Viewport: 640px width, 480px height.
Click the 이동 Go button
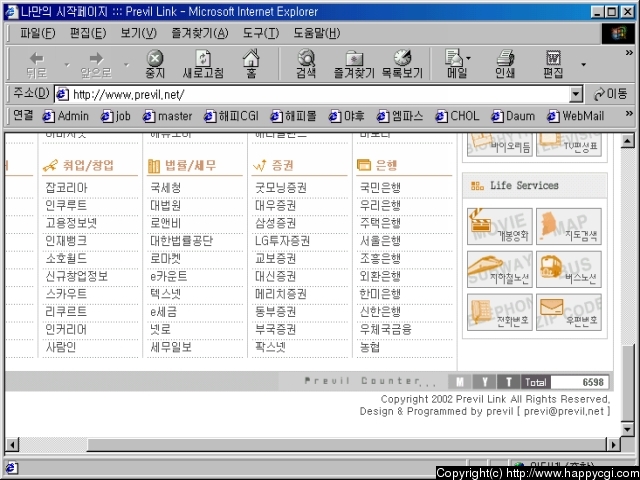pyautogui.click(x=610, y=94)
